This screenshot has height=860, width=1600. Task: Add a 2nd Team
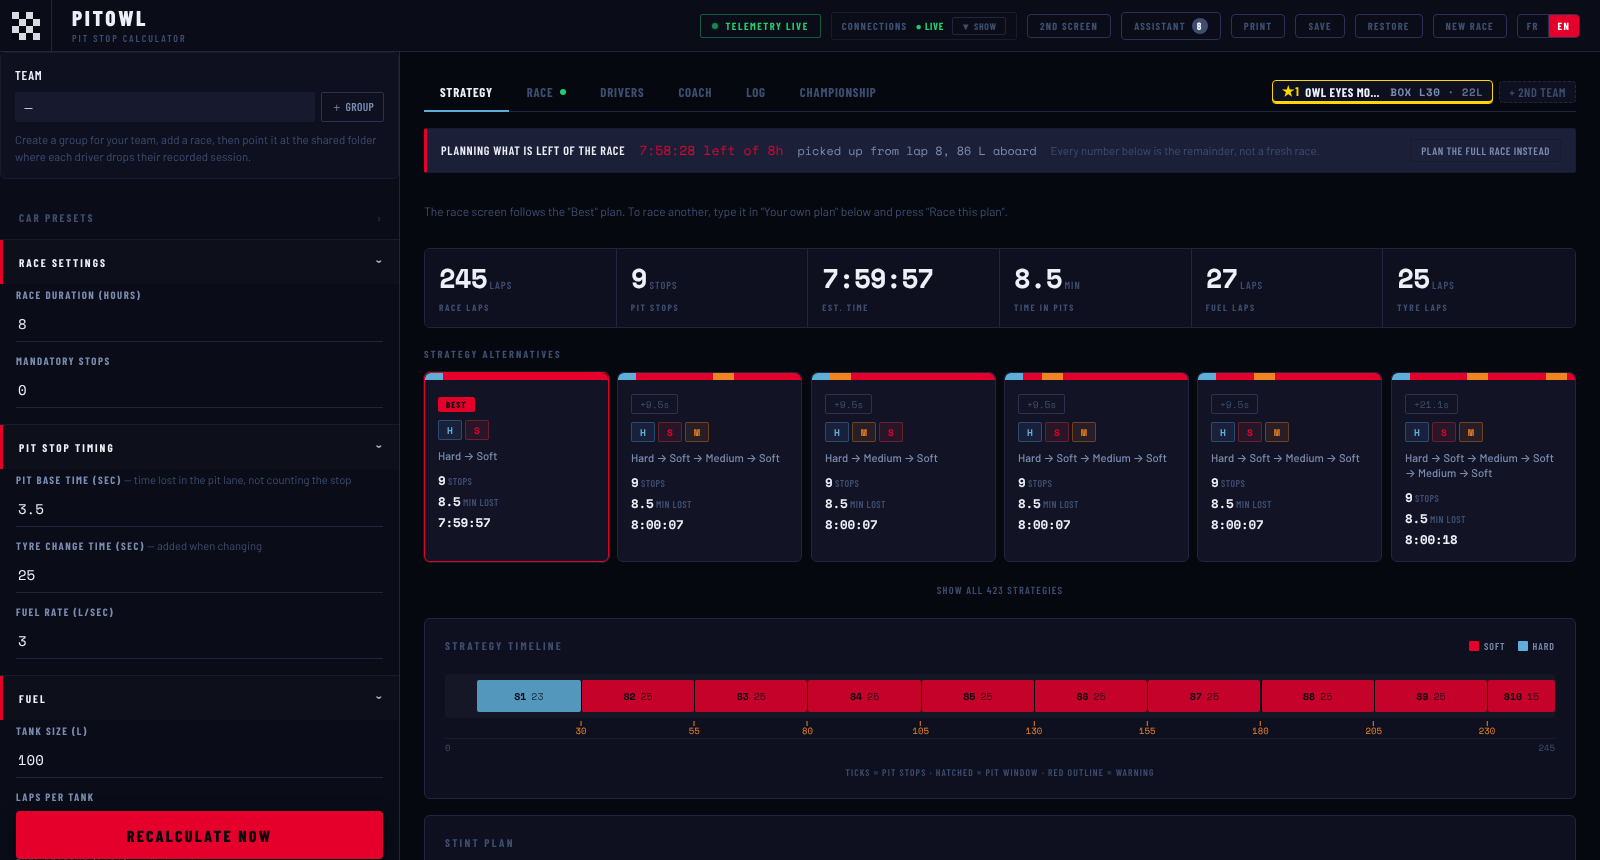1537,92
